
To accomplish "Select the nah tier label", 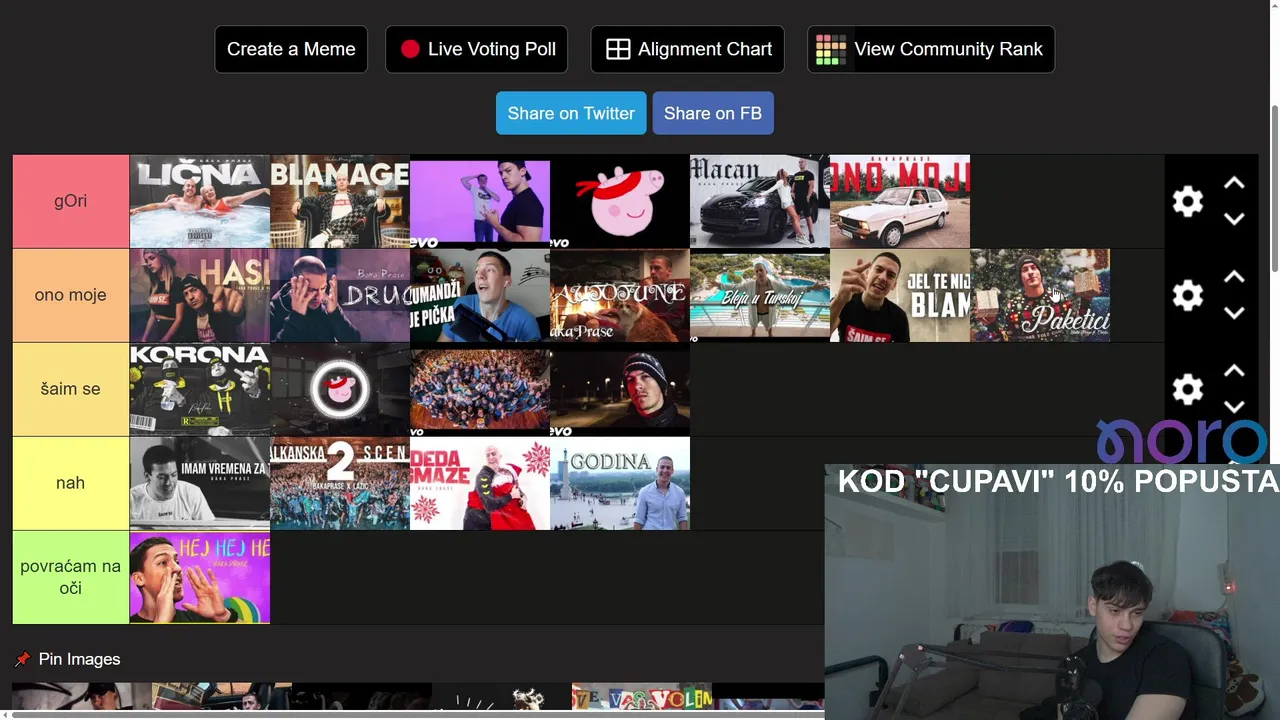I will tap(71, 483).
